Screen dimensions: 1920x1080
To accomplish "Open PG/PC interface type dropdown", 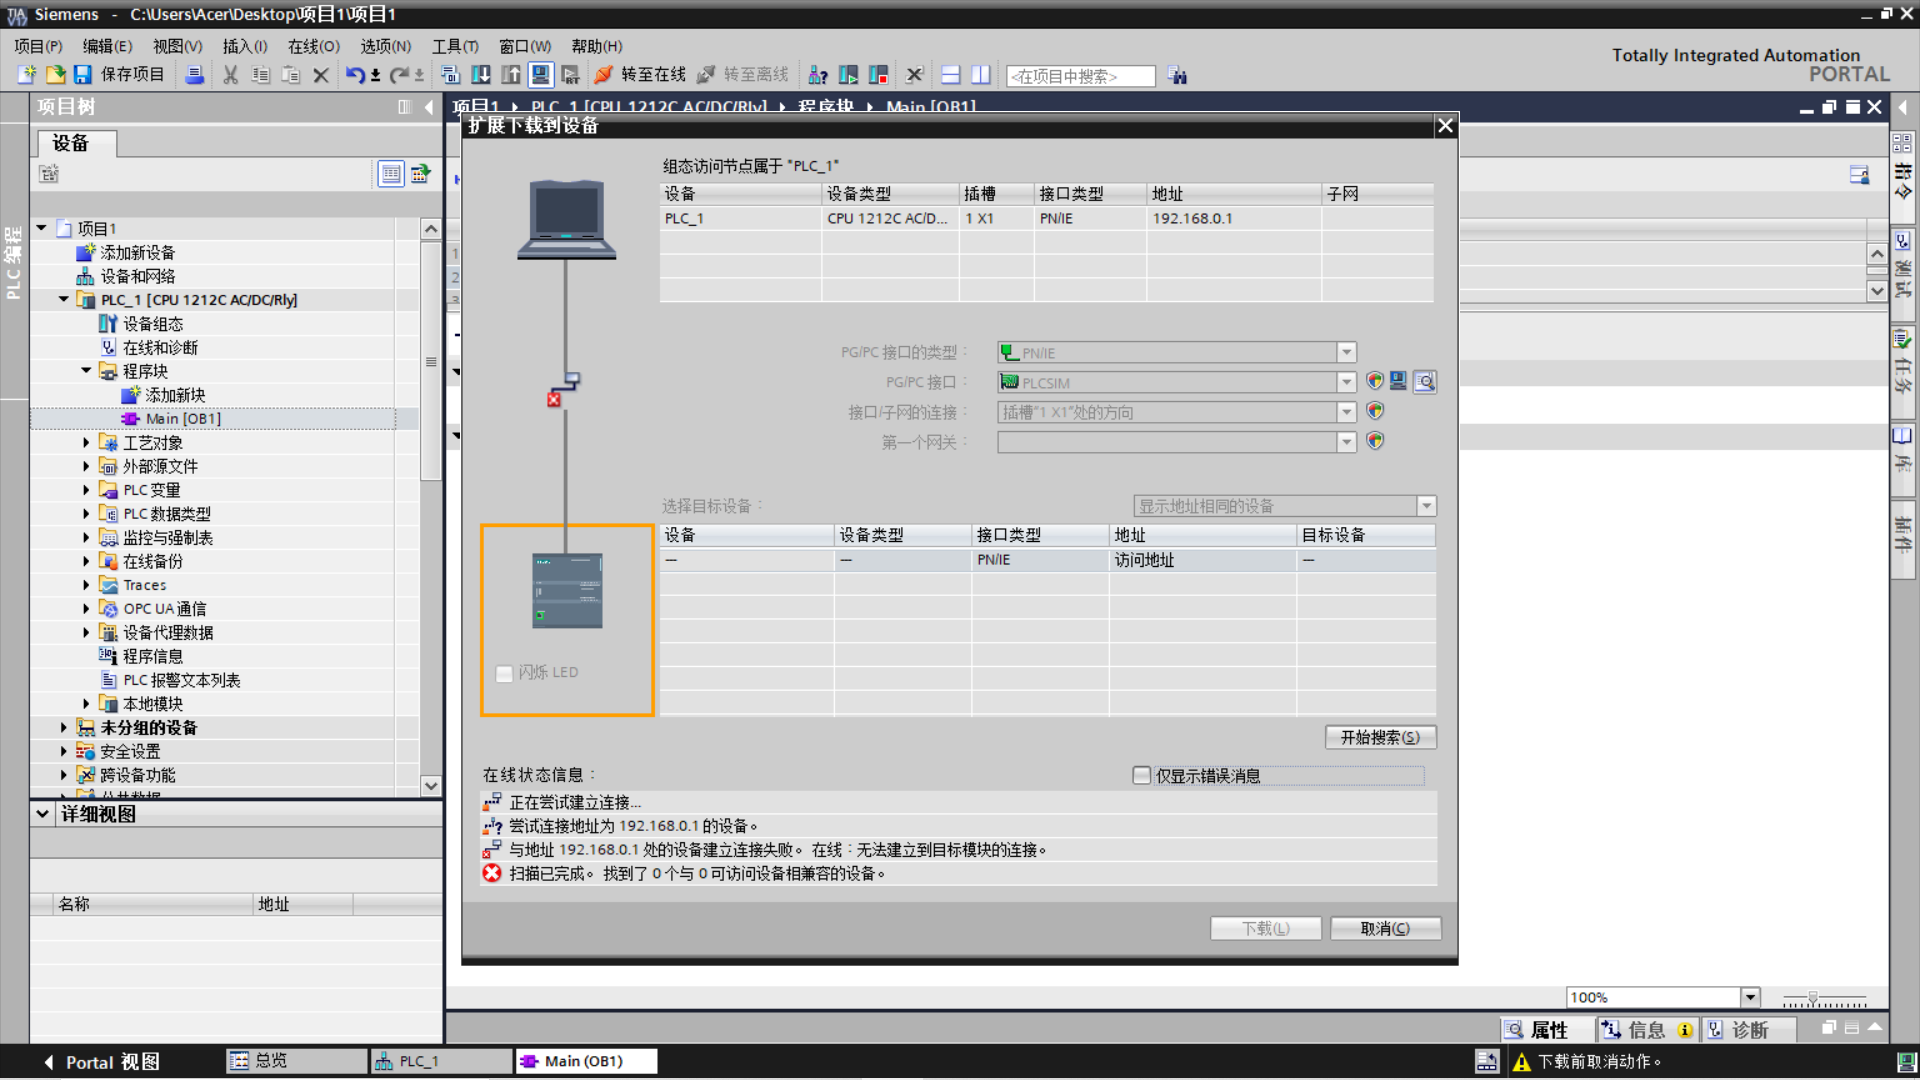I will point(1346,352).
